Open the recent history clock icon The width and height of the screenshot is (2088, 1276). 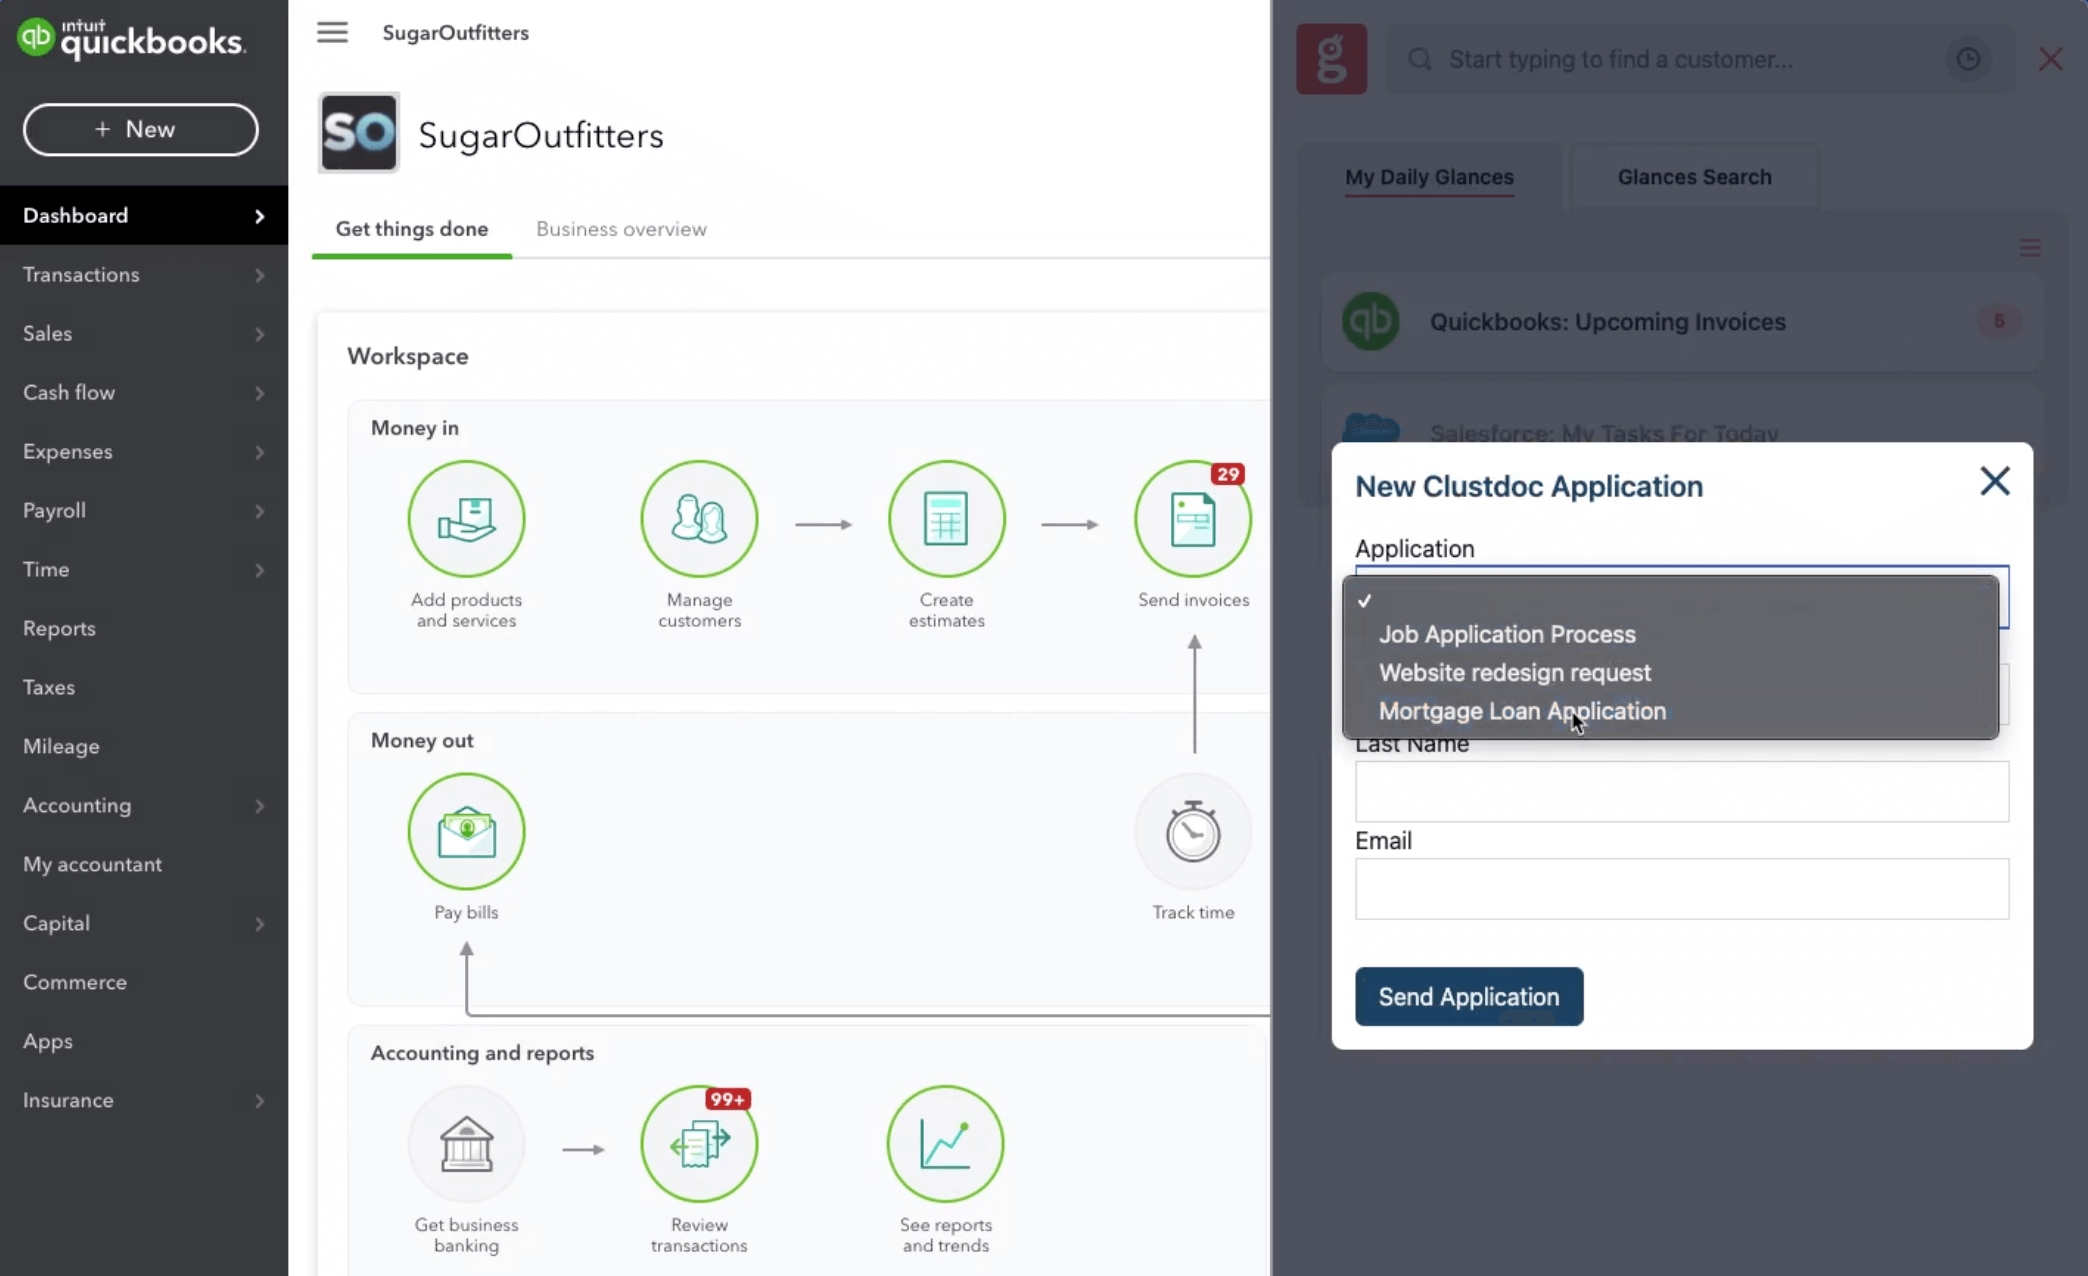pyautogui.click(x=1968, y=59)
